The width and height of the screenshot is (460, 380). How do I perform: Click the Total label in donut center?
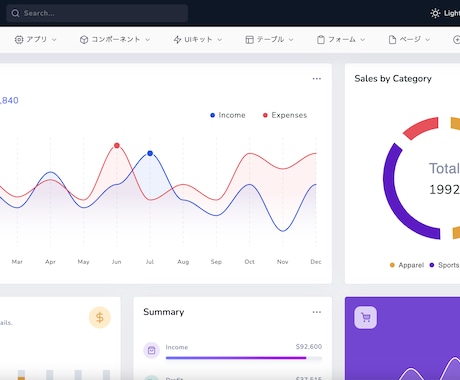pos(444,168)
